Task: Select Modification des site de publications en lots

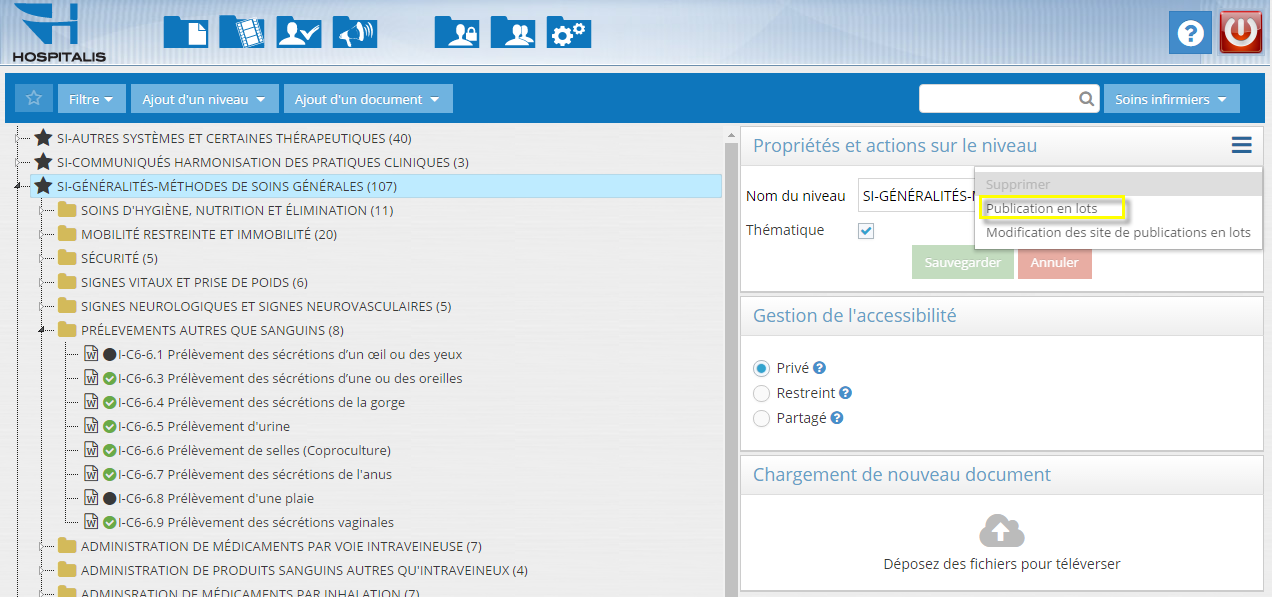Action: [x=1118, y=233]
